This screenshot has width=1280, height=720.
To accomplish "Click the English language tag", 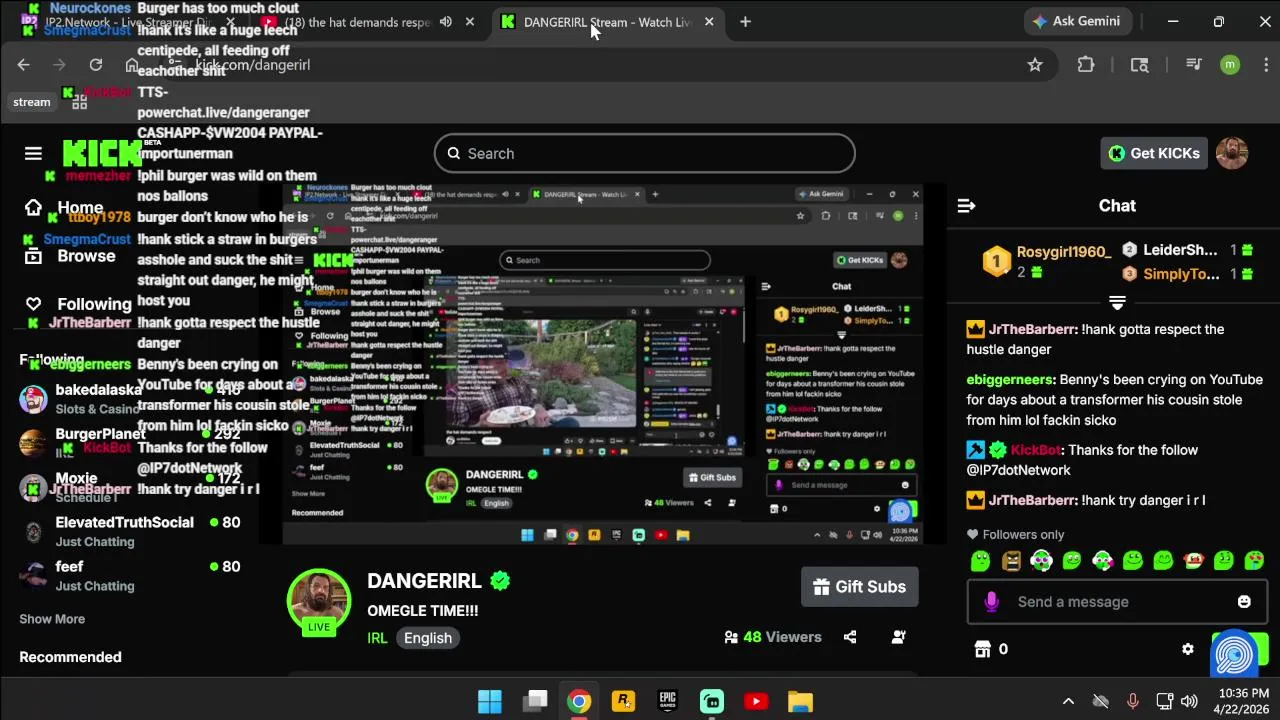I will (x=428, y=638).
